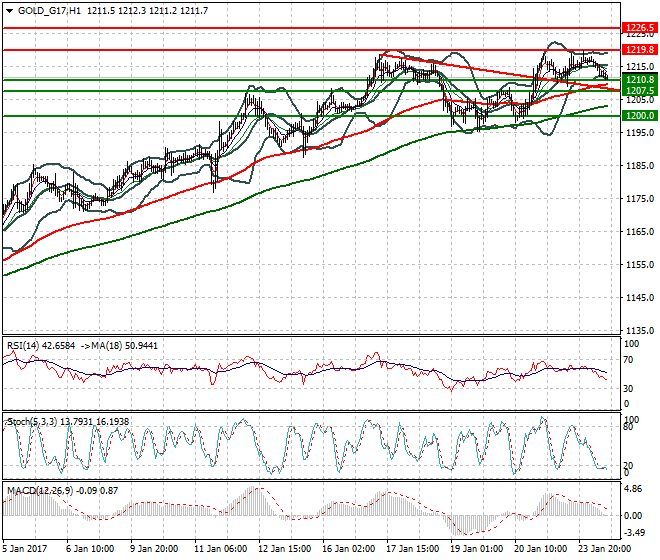The width and height of the screenshot is (660, 560).
Task: Click the 5 Jan 2017 date on time axis
Action: point(25,549)
